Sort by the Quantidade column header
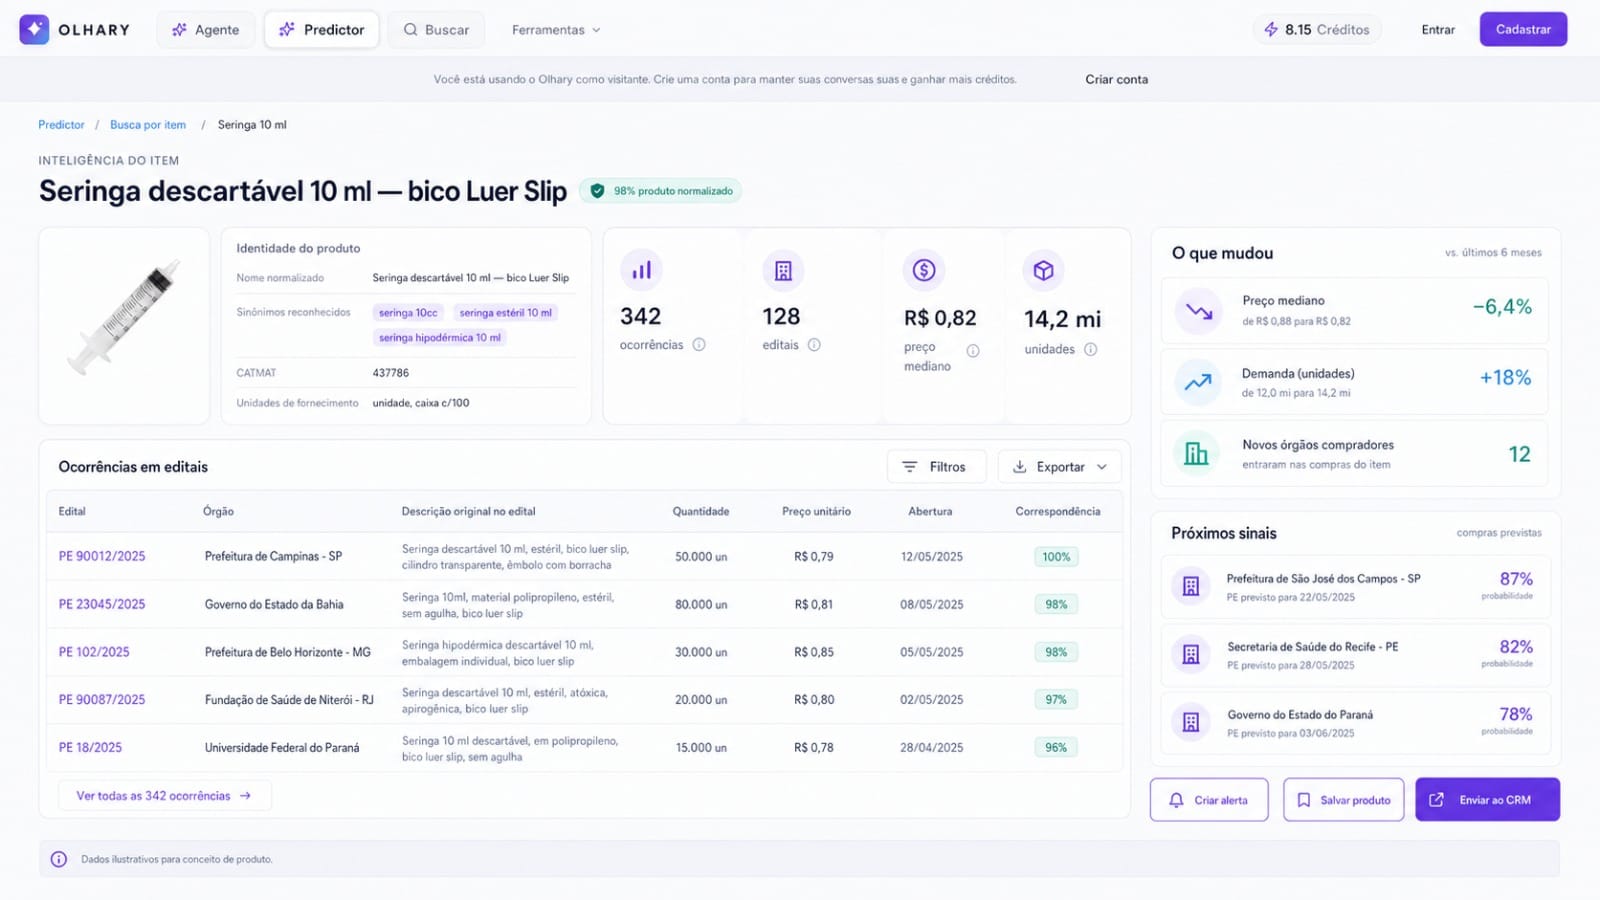Image resolution: width=1600 pixels, height=900 pixels. [x=700, y=512]
